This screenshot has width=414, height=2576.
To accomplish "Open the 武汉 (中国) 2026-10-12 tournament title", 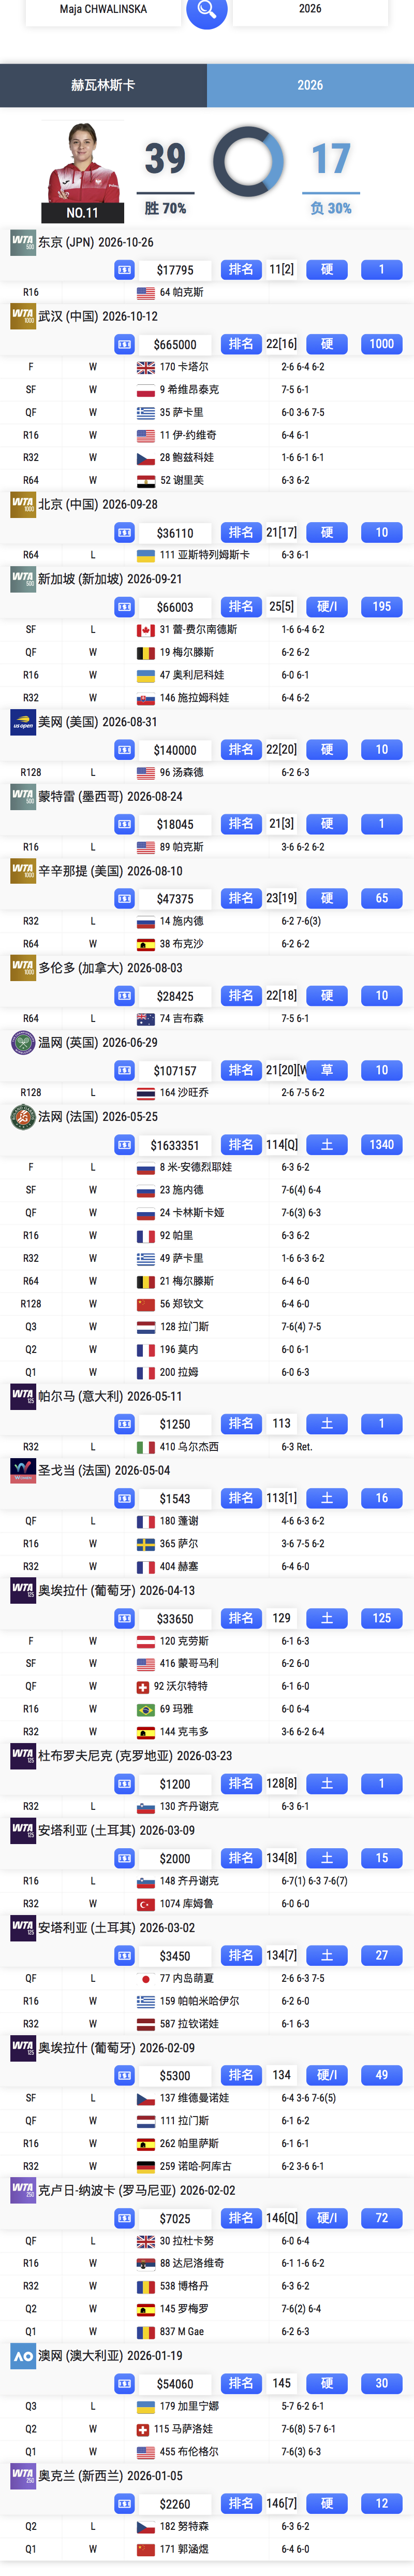I will pyautogui.click(x=98, y=317).
